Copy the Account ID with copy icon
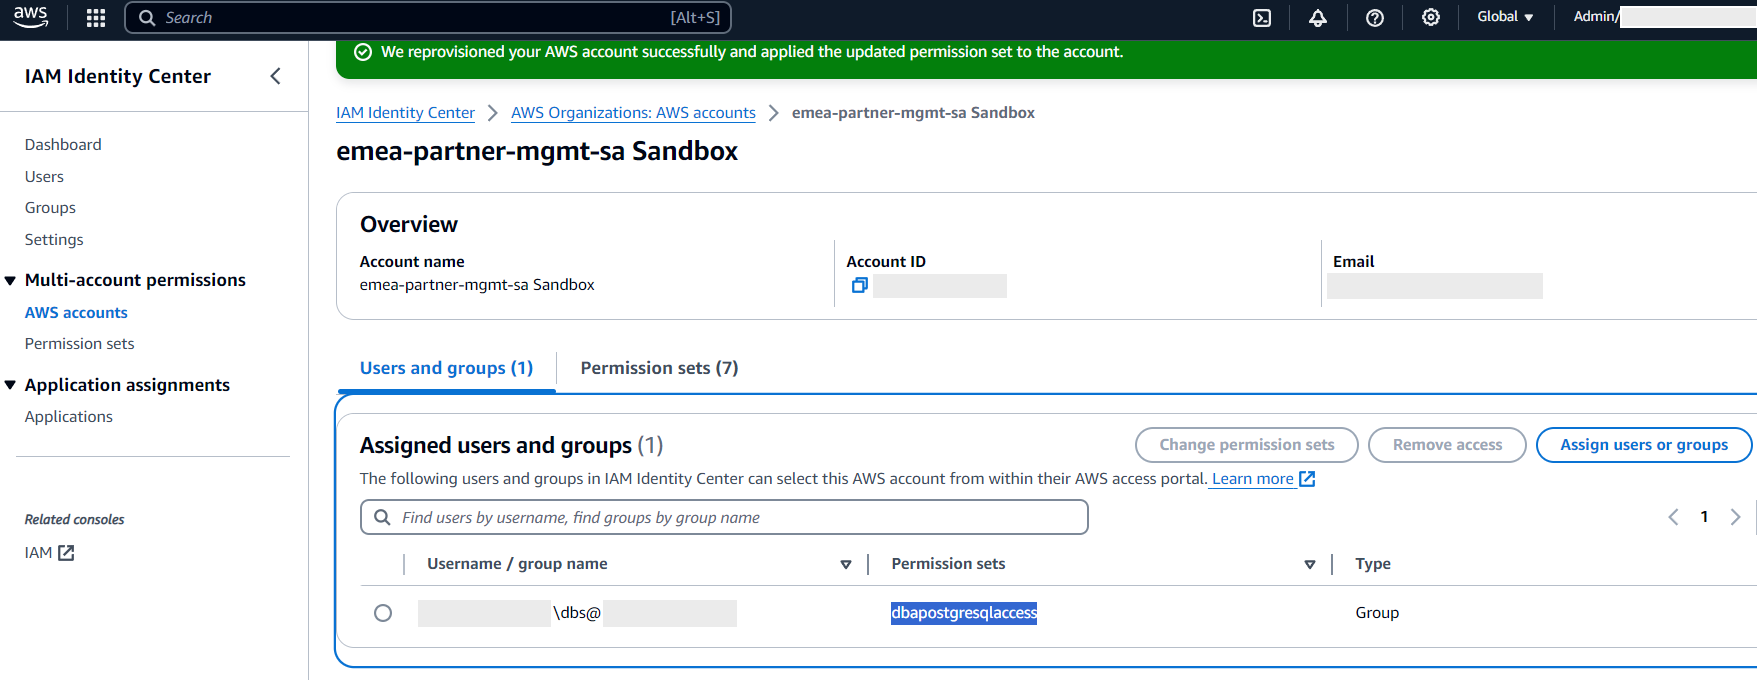1757x680 pixels. (859, 286)
